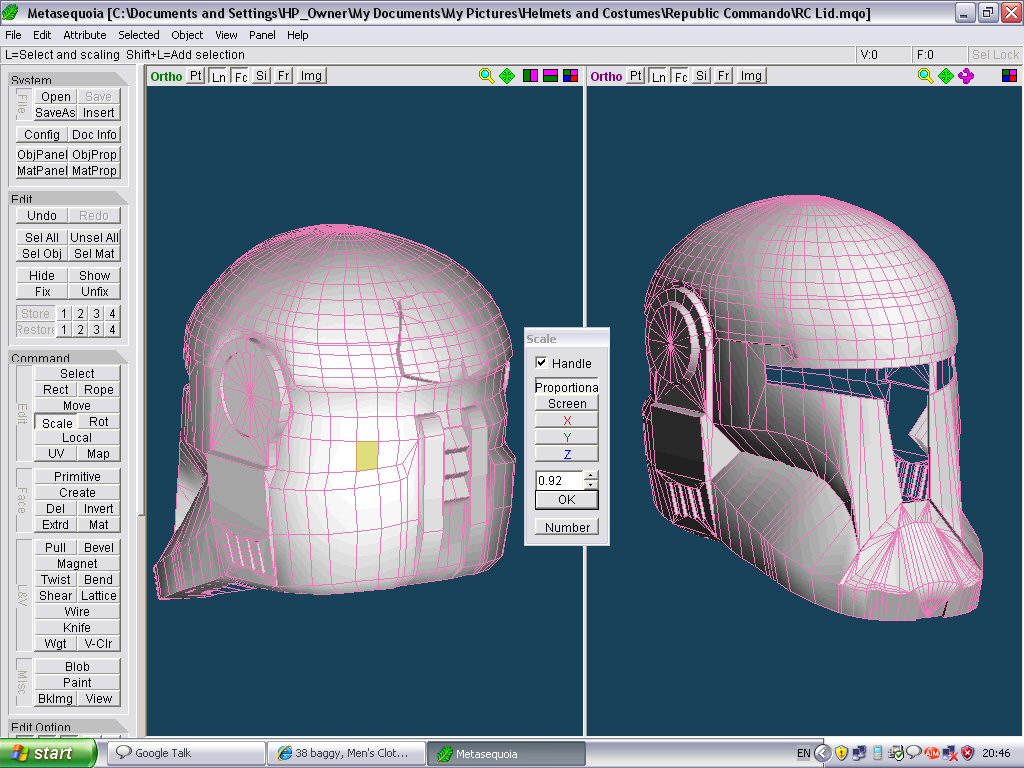This screenshot has height=768, width=1024.
Task: Click the Undo button
Action: pyautogui.click(x=42, y=216)
